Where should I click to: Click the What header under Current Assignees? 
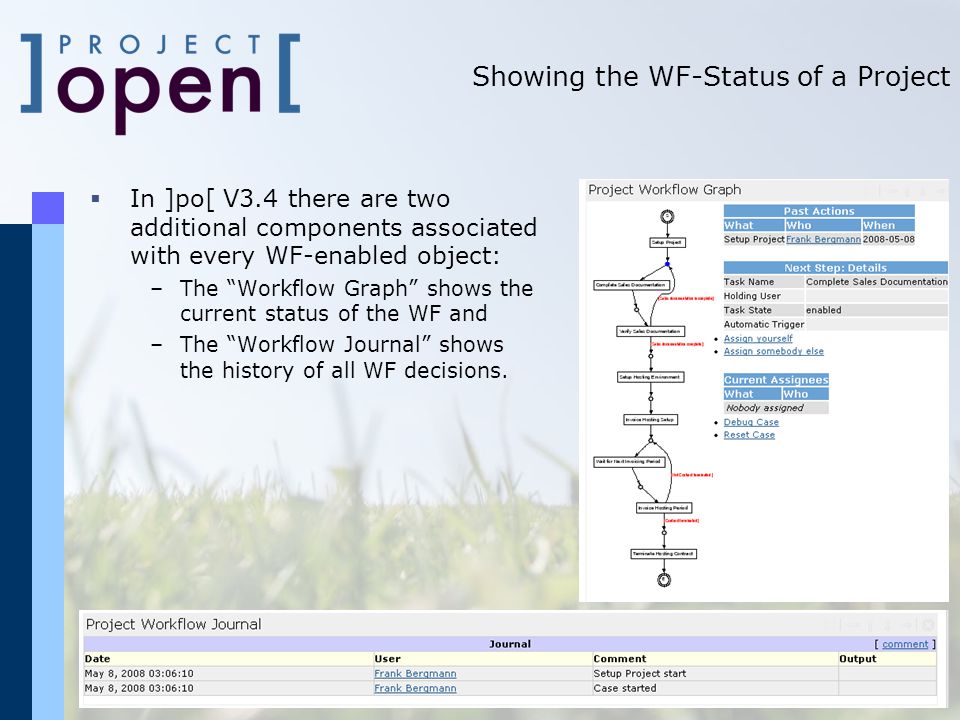pyautogui.click(x=752, y=394)
